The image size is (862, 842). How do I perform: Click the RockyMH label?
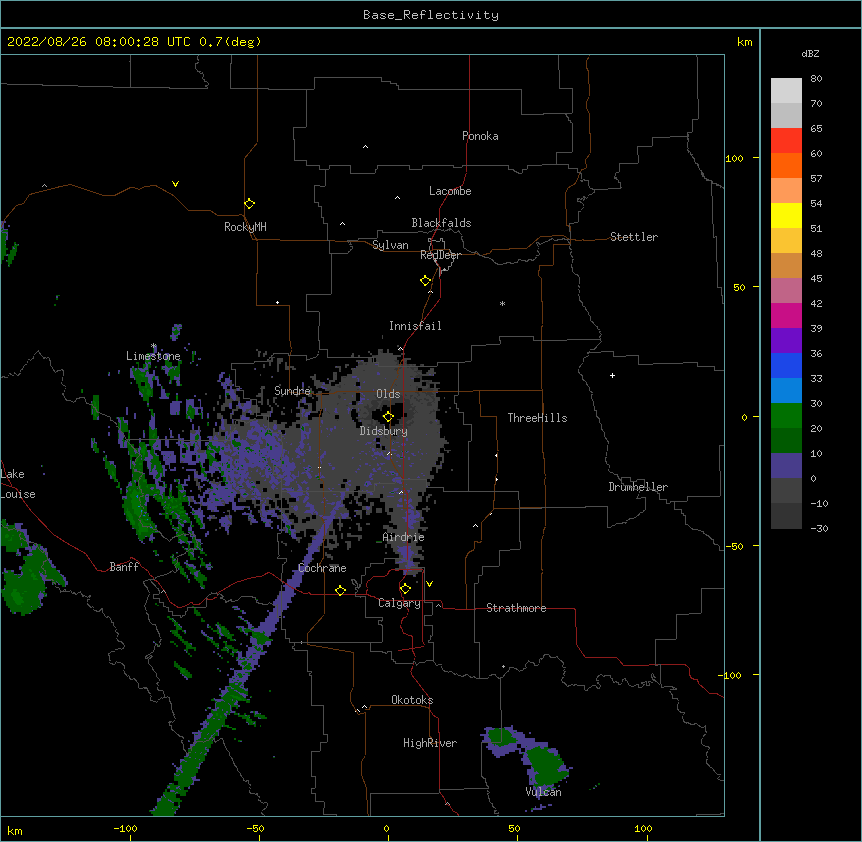(245, 227)
